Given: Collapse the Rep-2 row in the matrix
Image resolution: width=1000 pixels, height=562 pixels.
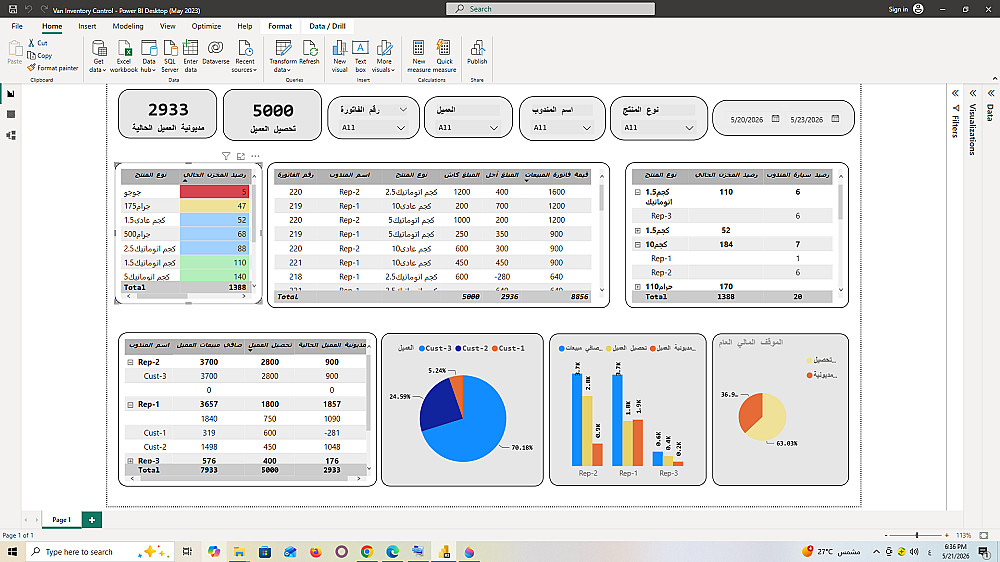Looking at the screenshot, I should click(x=130, y=362).
